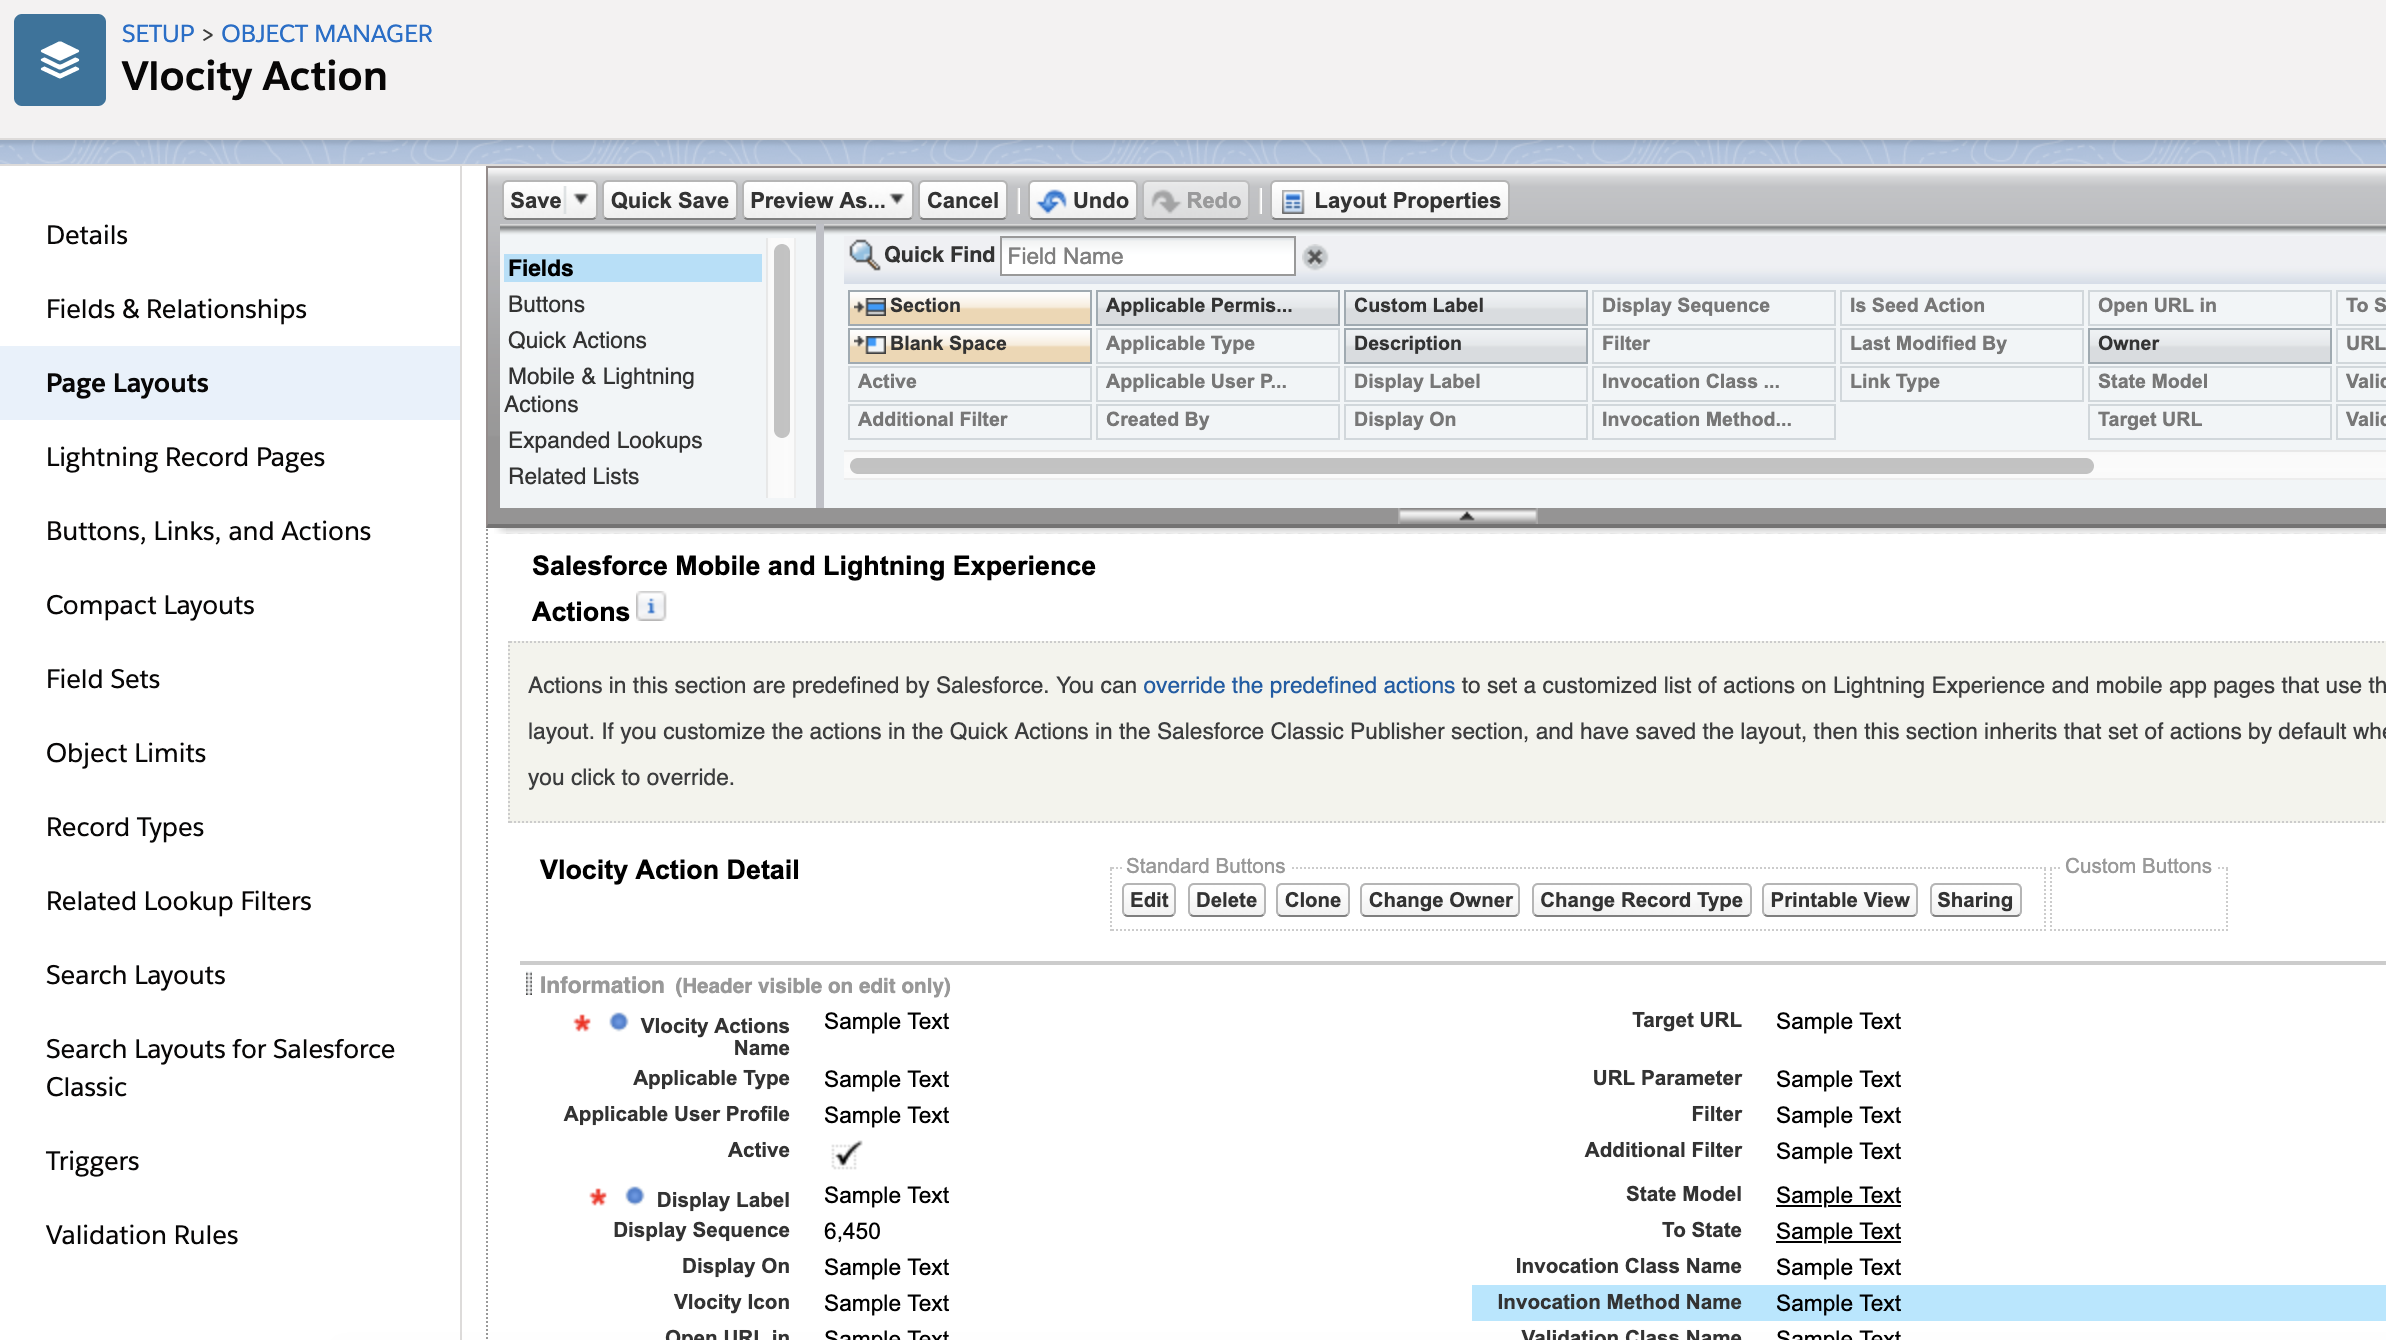Click the Redo button
This screenshot has height=1340, width=2386.
click(x=1196, y=200)
